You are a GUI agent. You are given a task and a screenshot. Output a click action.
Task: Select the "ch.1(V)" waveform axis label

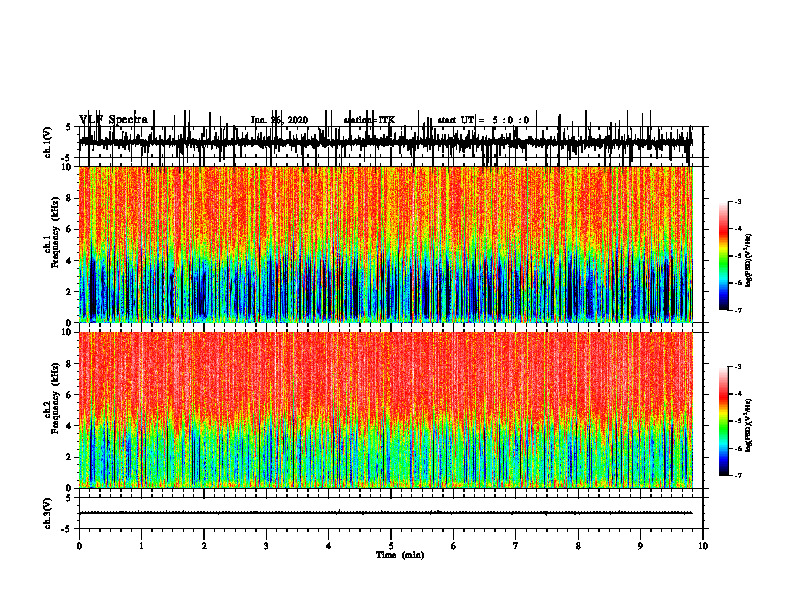pyautogui.click(x=48, y=142)
